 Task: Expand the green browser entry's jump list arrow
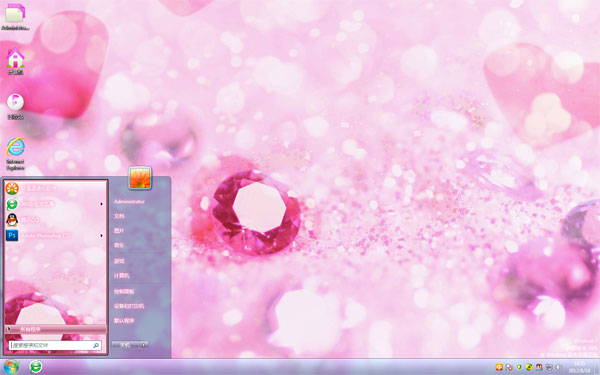coord(101,204)
